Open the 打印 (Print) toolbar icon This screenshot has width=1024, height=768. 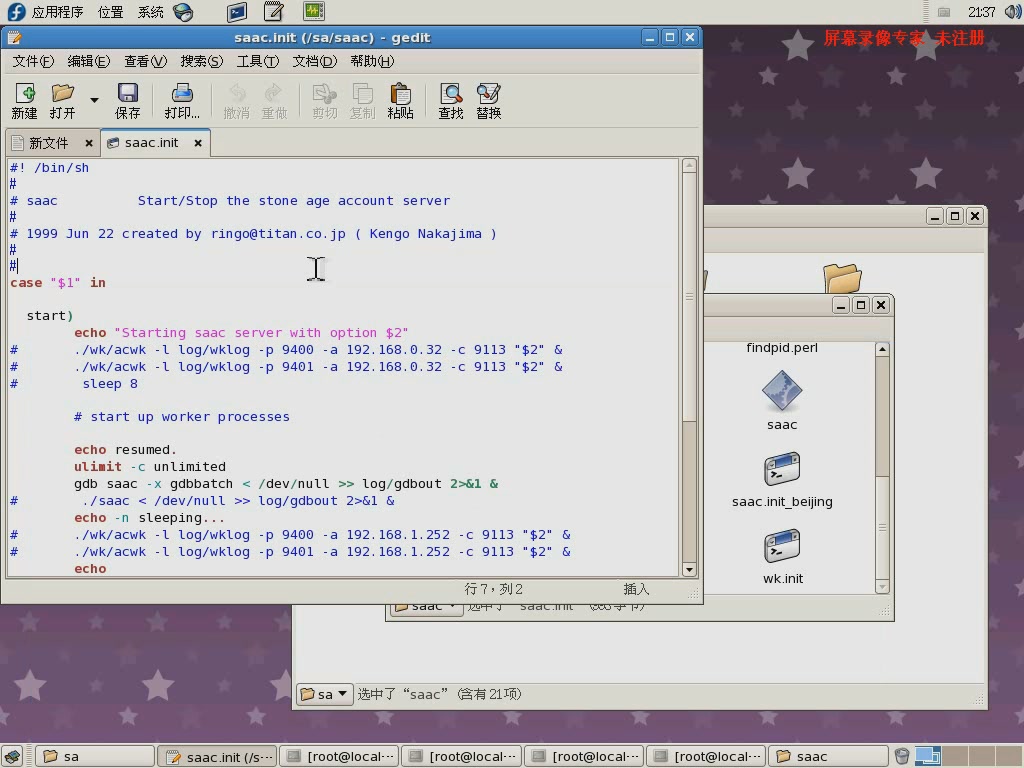(x=182, y=101)
